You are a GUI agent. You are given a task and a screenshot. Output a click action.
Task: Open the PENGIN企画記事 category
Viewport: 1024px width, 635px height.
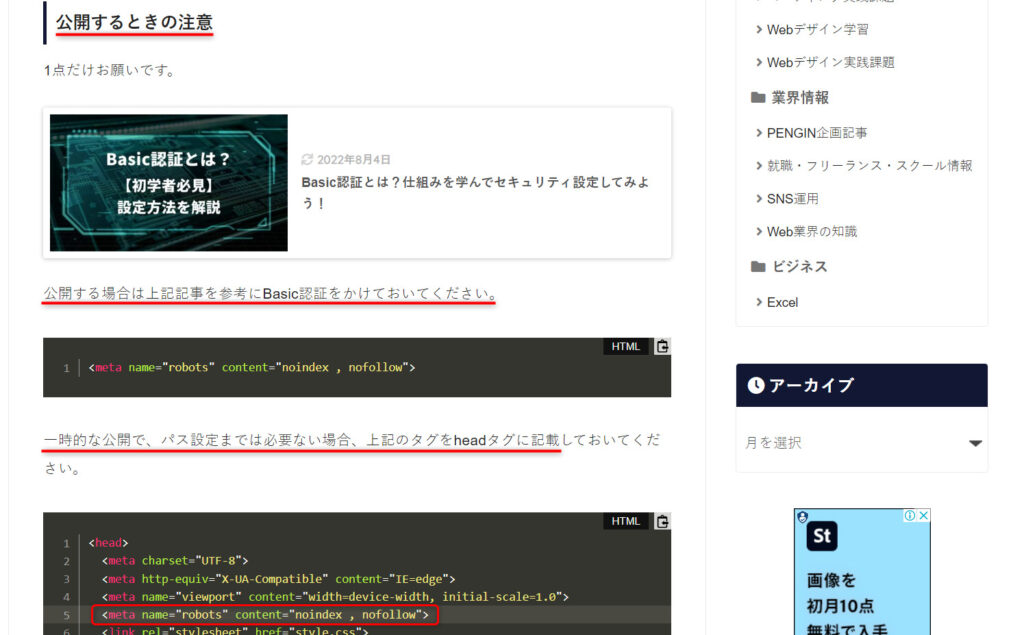click(817, 133)
